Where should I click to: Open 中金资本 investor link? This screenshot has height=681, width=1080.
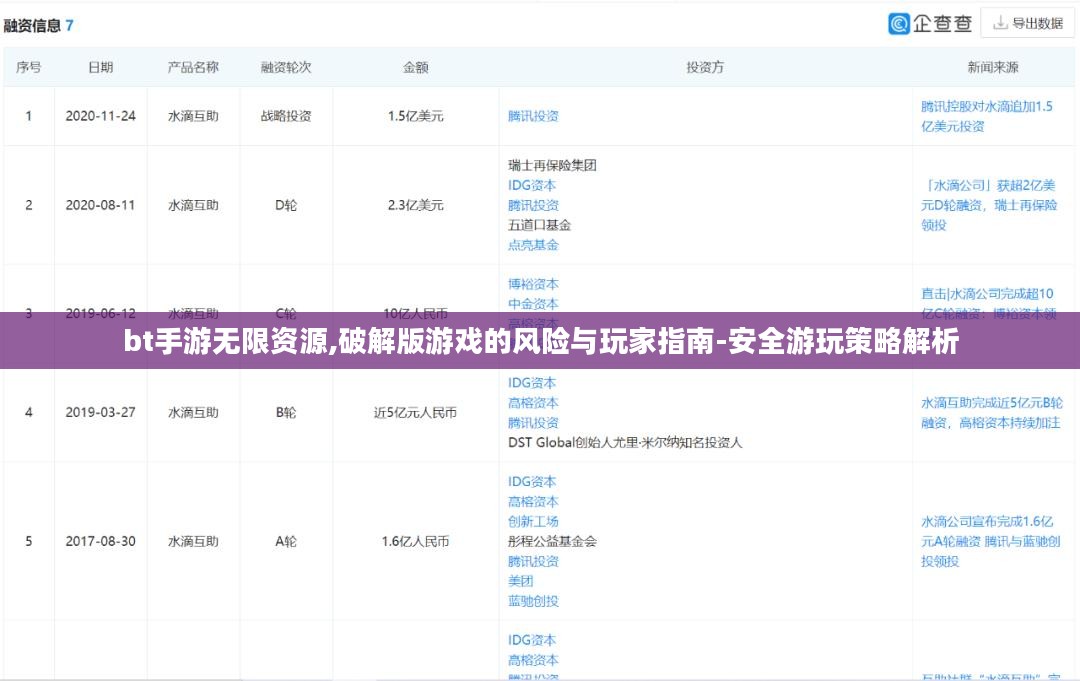click(x=533, y=304)
